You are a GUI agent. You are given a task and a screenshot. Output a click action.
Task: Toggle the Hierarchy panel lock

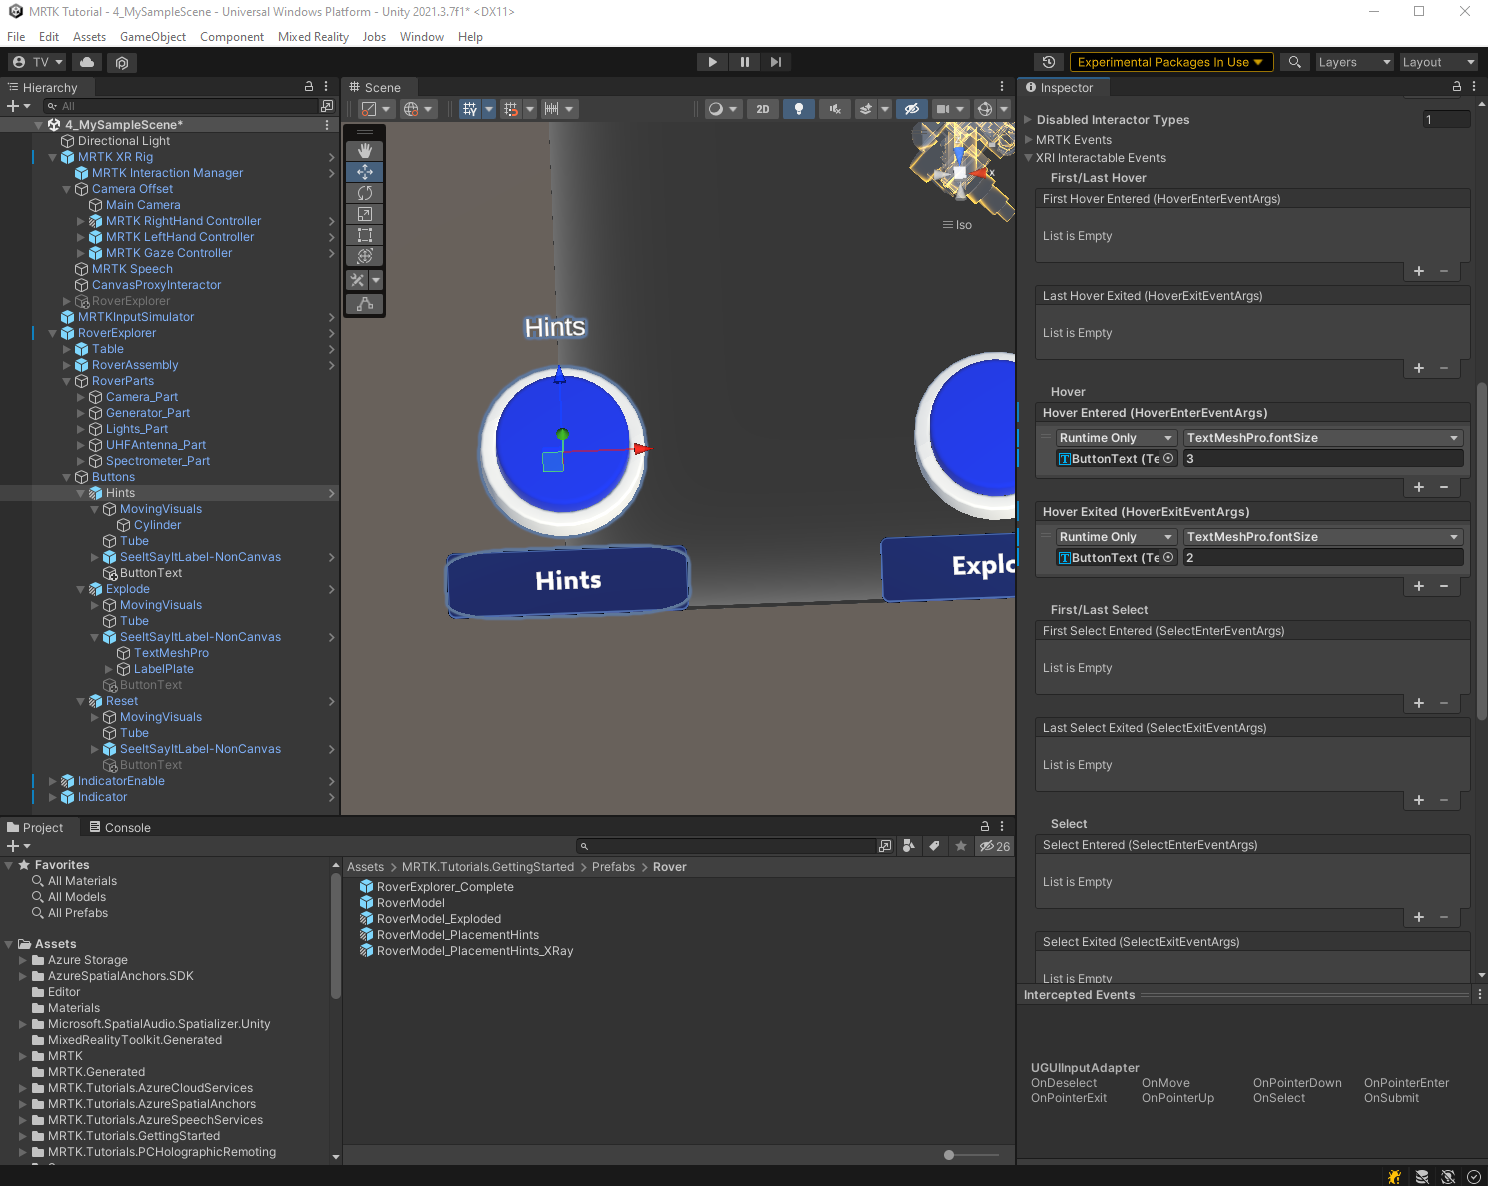click(309, 87)
